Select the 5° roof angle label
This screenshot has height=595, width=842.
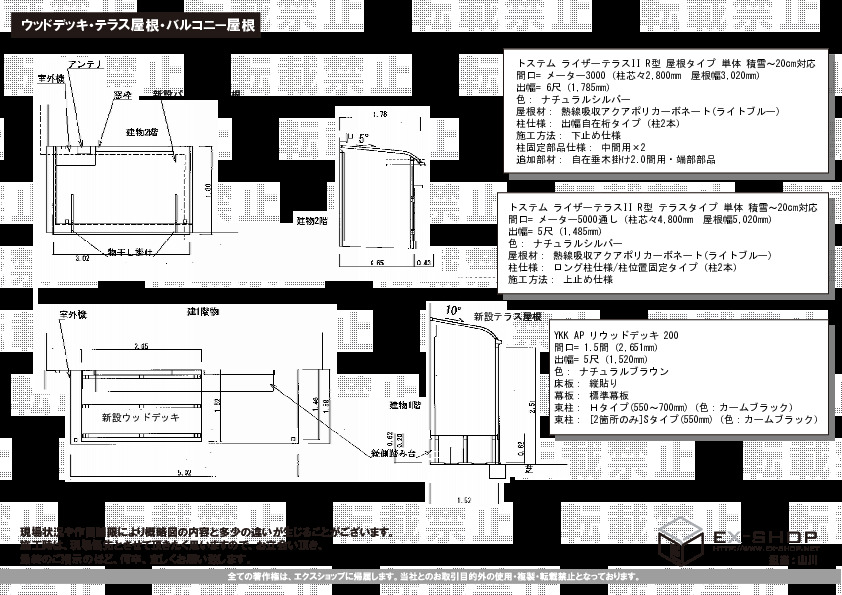364,137
